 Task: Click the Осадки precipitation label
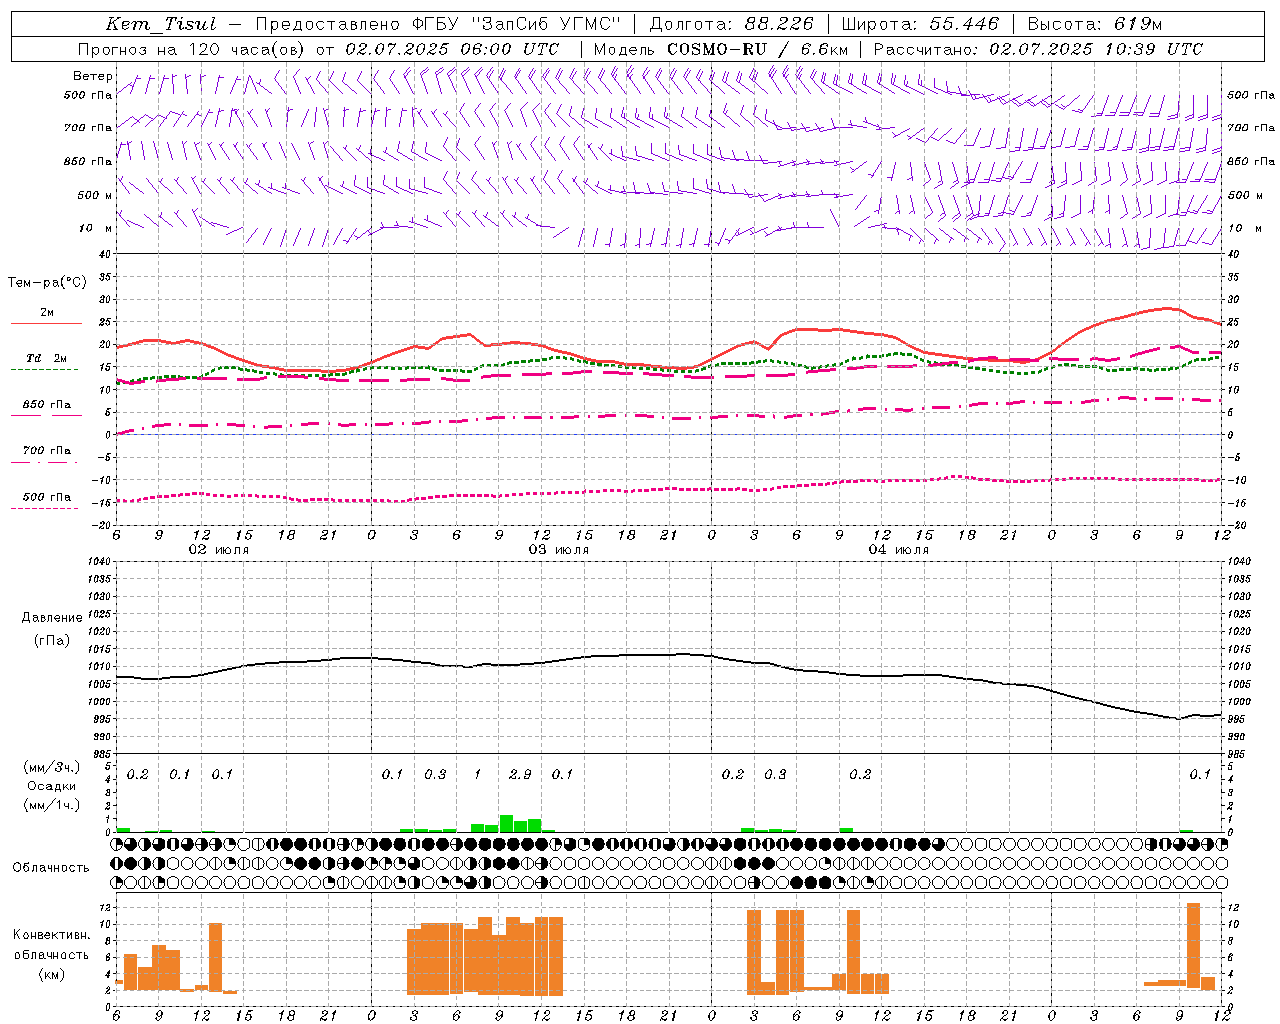click(x=52, y=786)
